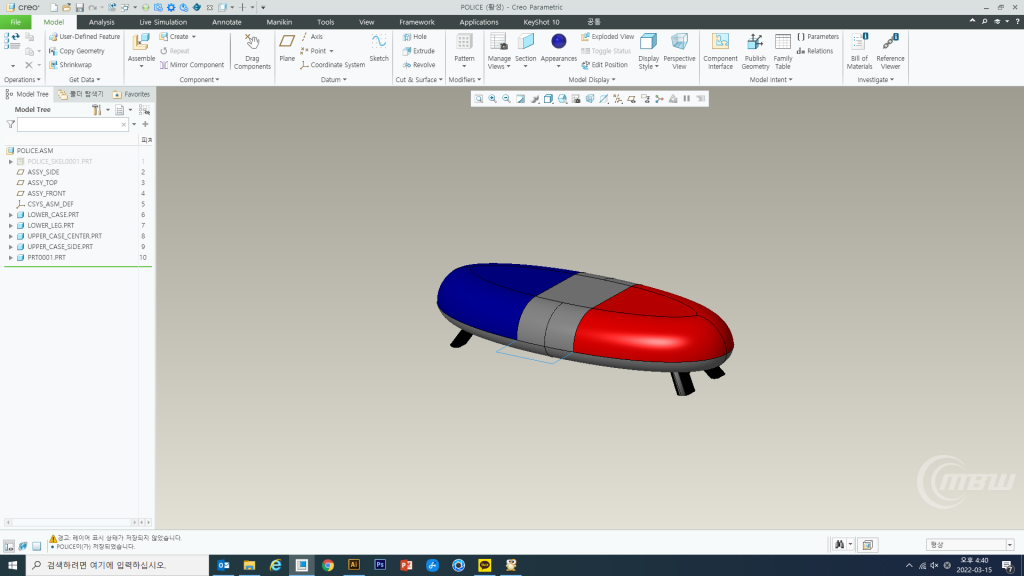Toggle datum display filters icon
Screen dimensions: 1024x576
(x=617, y=99)
